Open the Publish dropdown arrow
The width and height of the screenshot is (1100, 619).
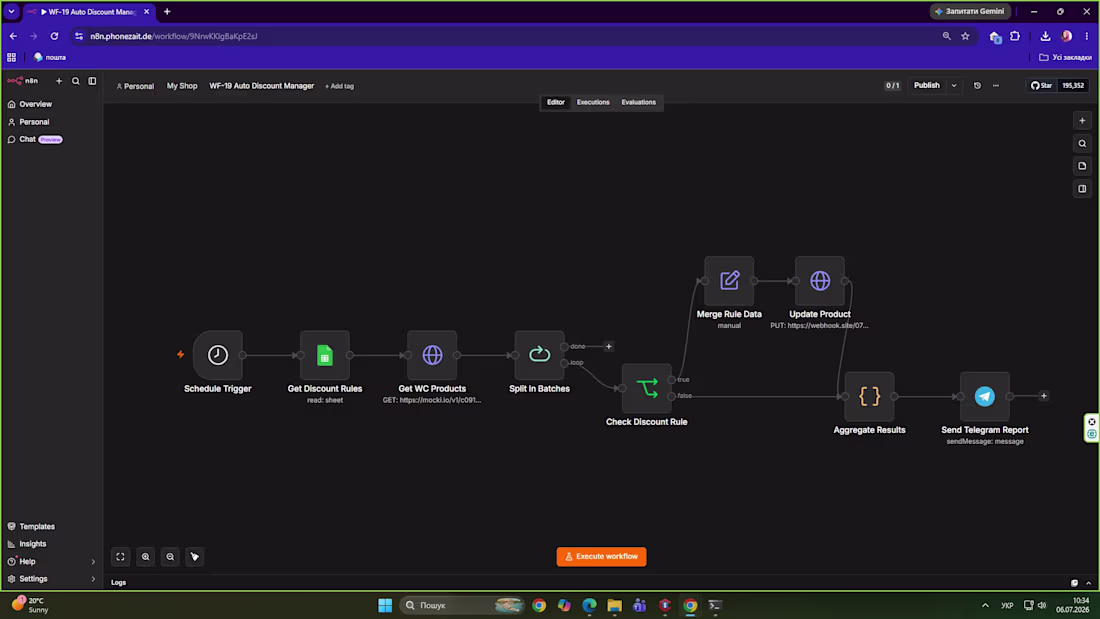(x=954, y=86)
